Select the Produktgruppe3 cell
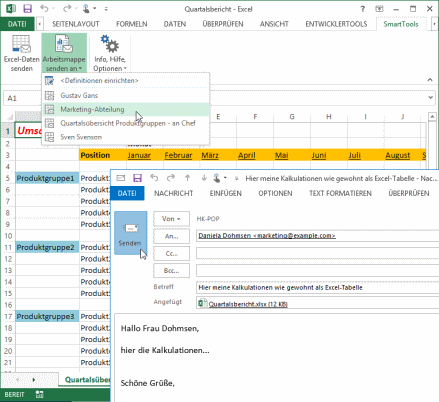Image resolution: width=439 pixels, height=402 pixels. [46, 316]
